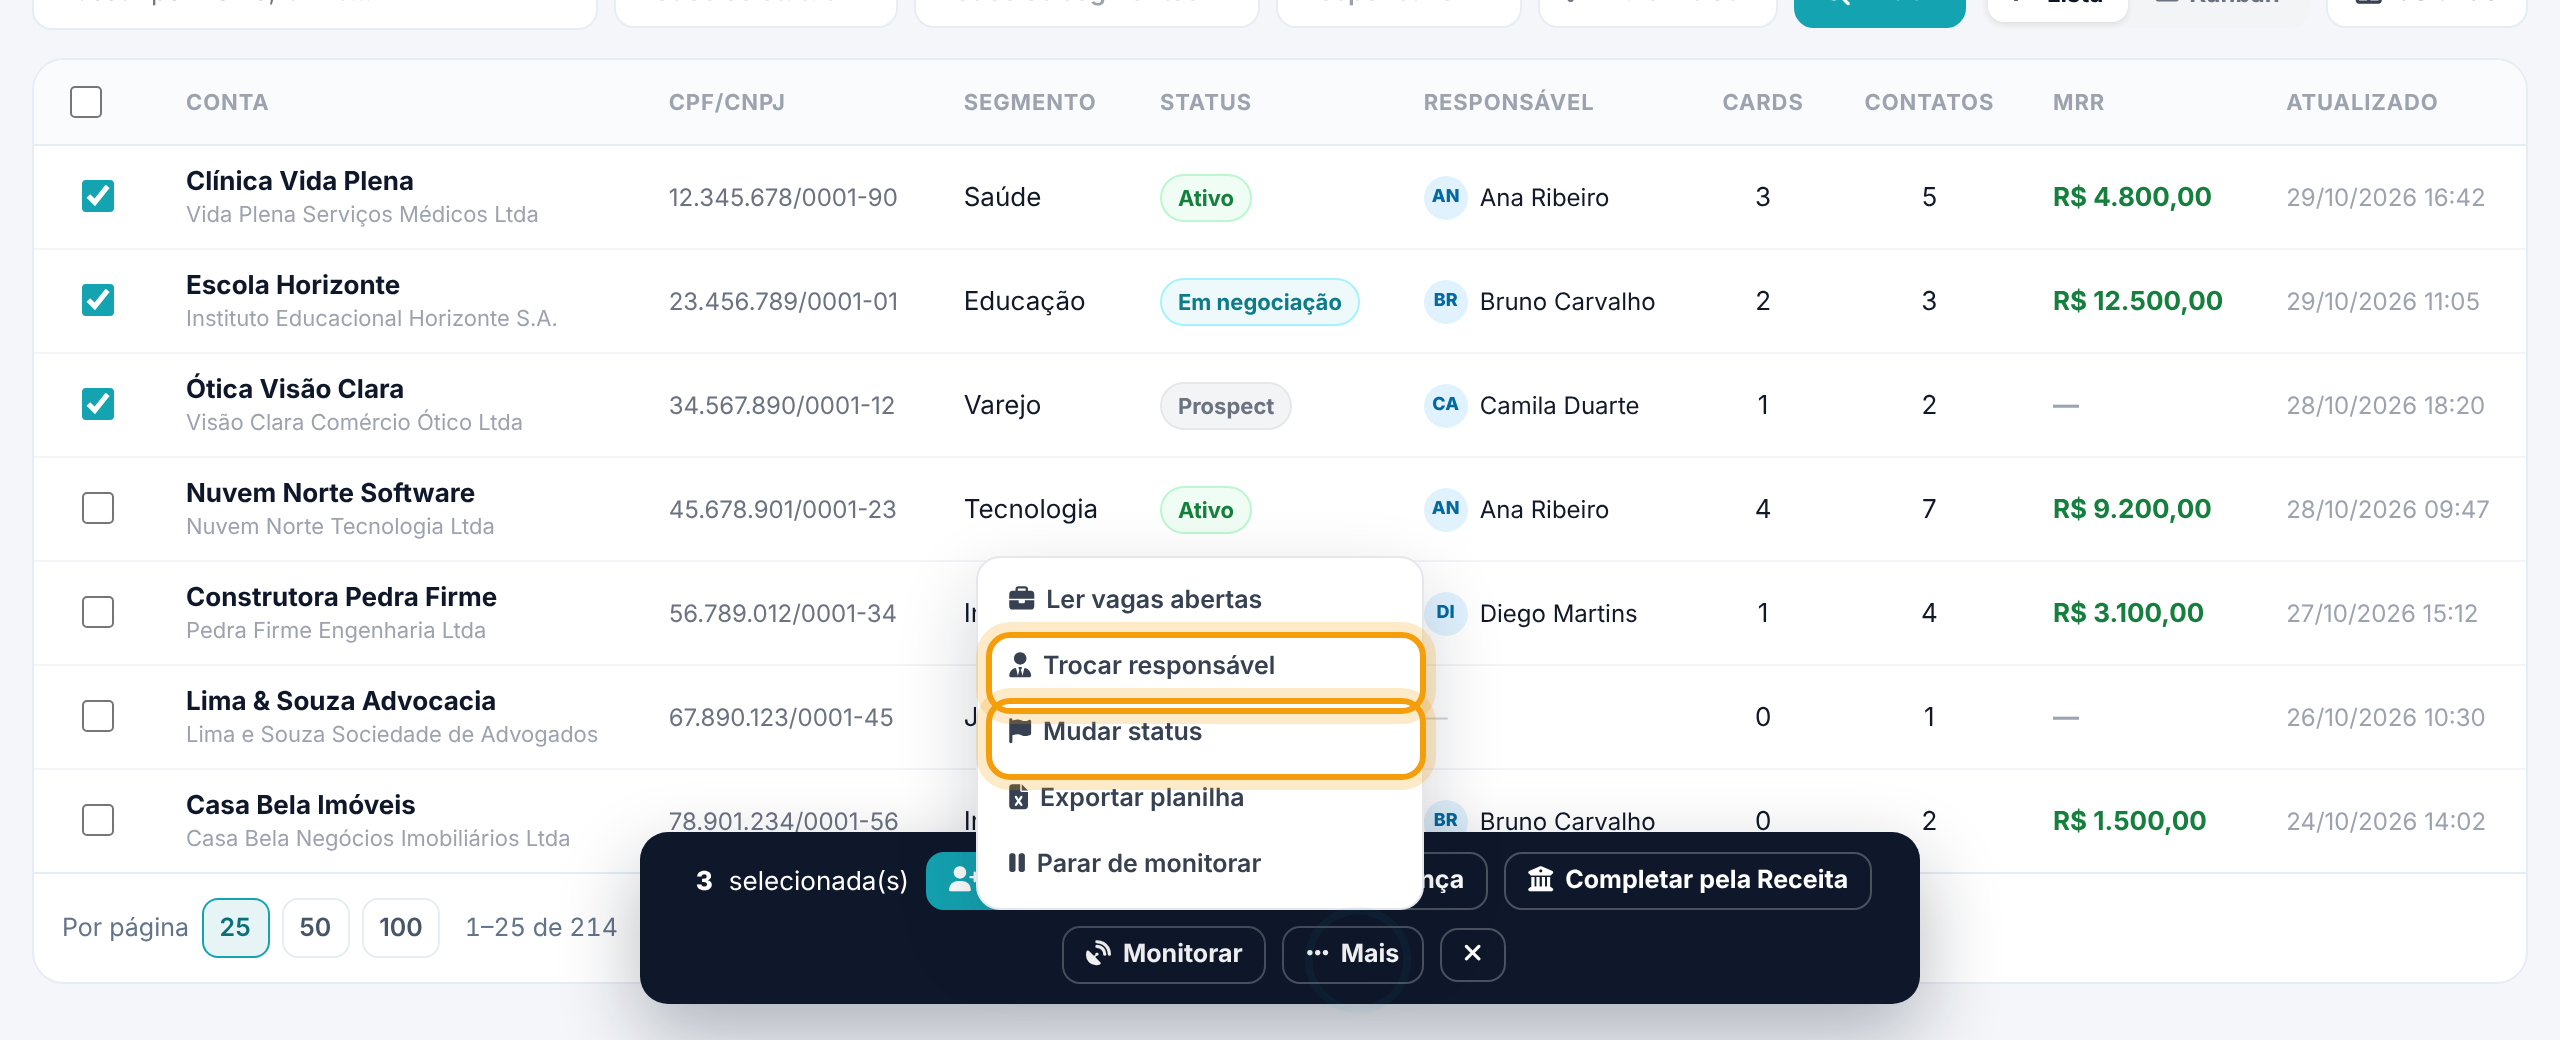This screenshot has height=1040, width=2560.
Task: Click the AN avatar on Nuvem Norte Software row
Action: 1445,509
